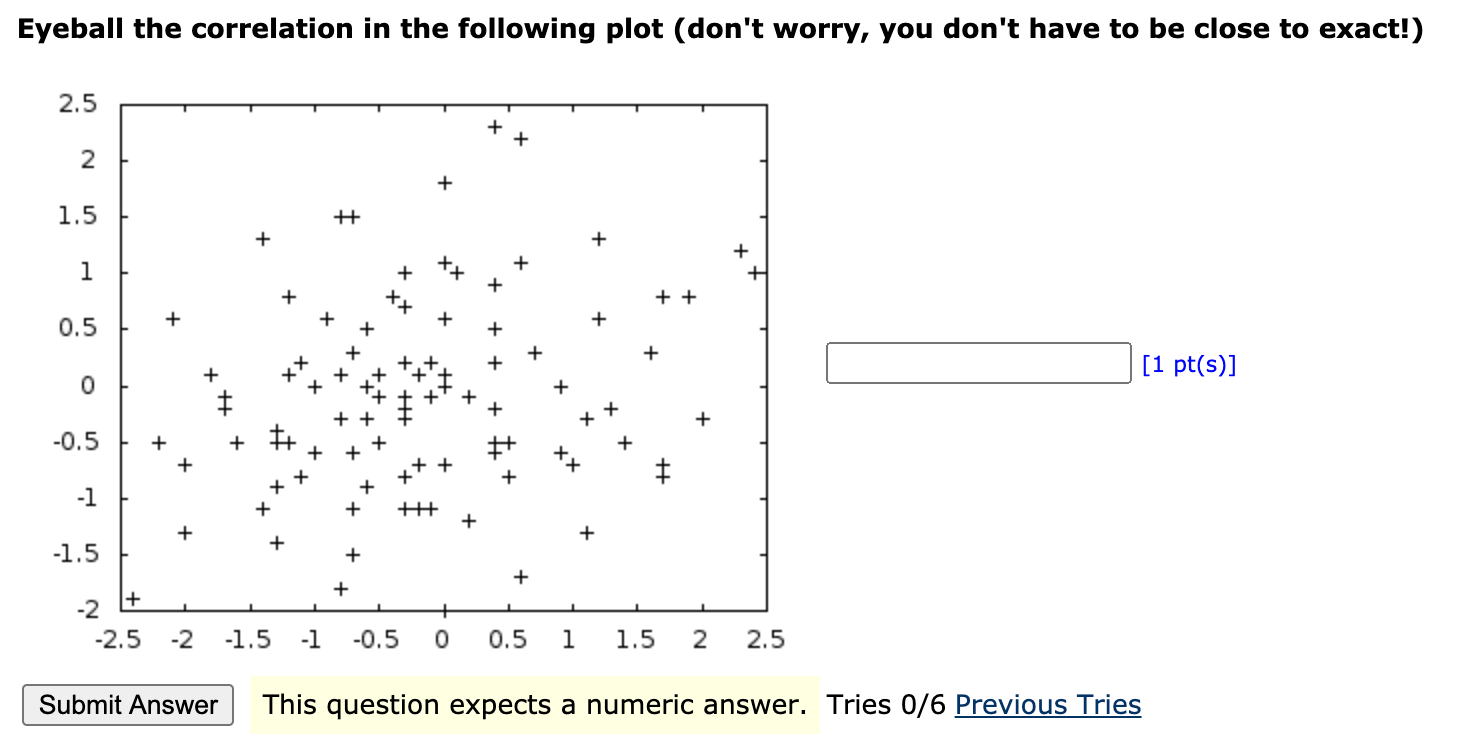Click the highest data point near the plot top
The image size is (1468, 740).
coord(493,128)
